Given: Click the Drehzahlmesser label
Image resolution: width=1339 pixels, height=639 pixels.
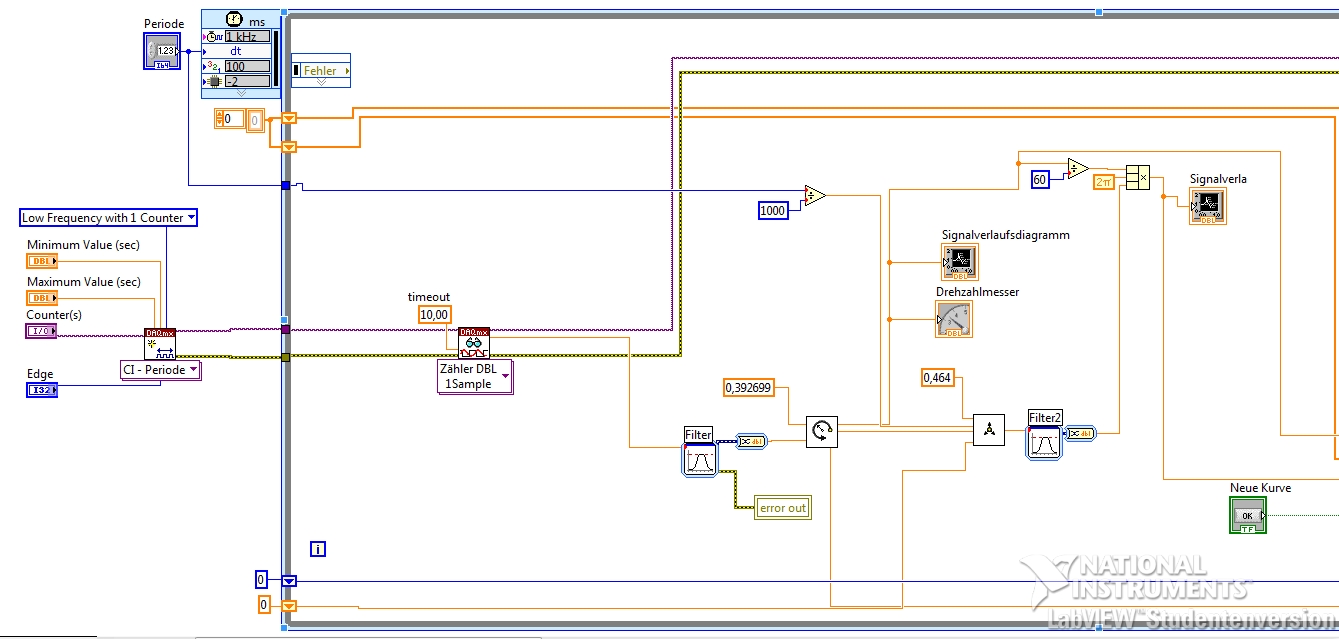Looking at the screenshot, I should [x=978, y=292].
